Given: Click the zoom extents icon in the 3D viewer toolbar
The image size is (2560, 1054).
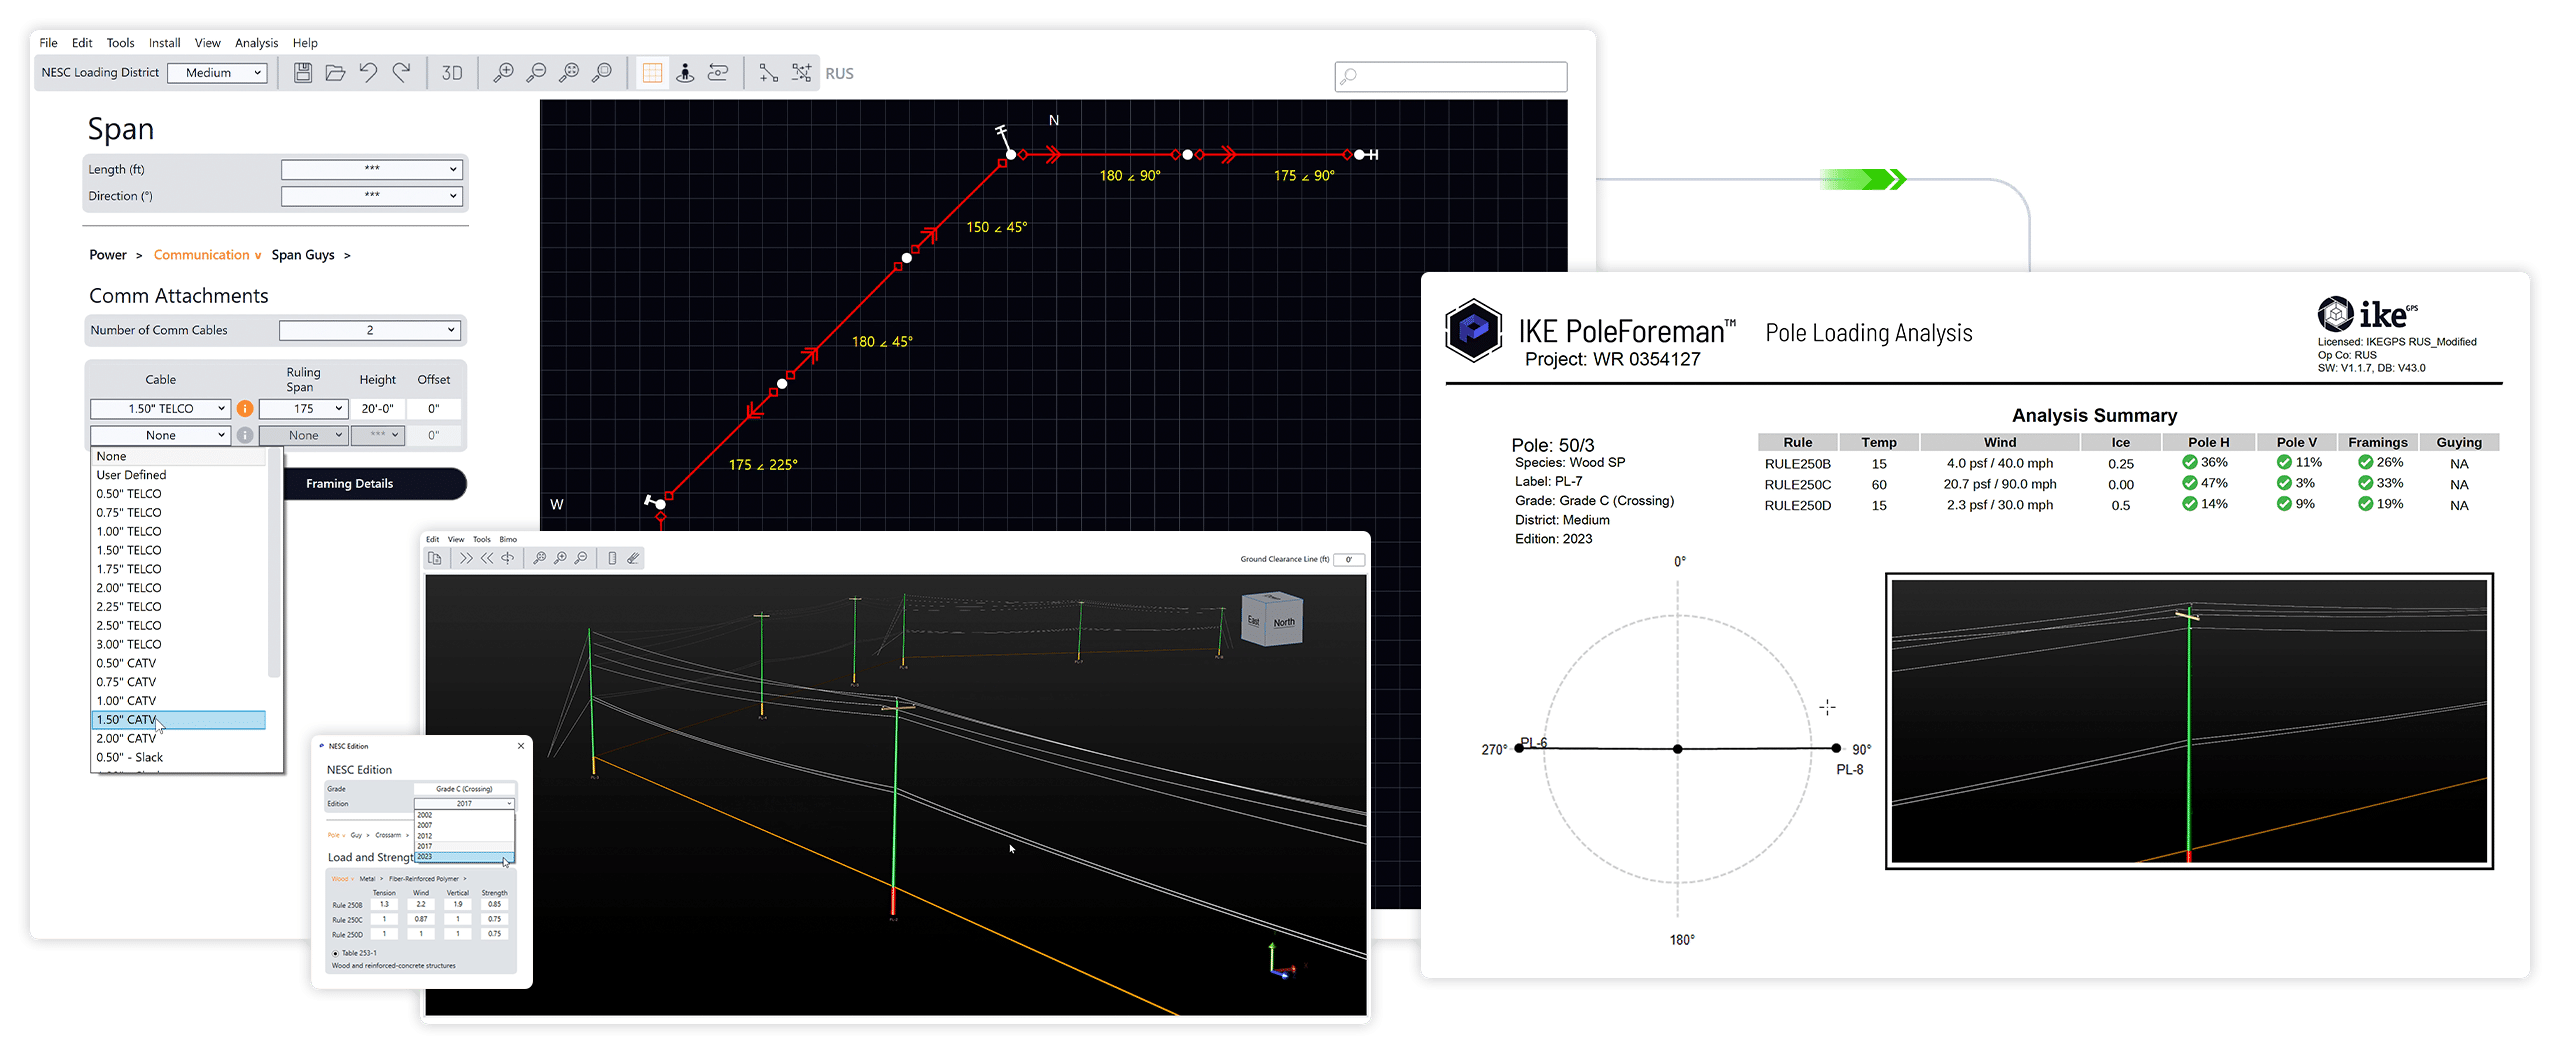Looking at the screenshot, I should (539, 559).
